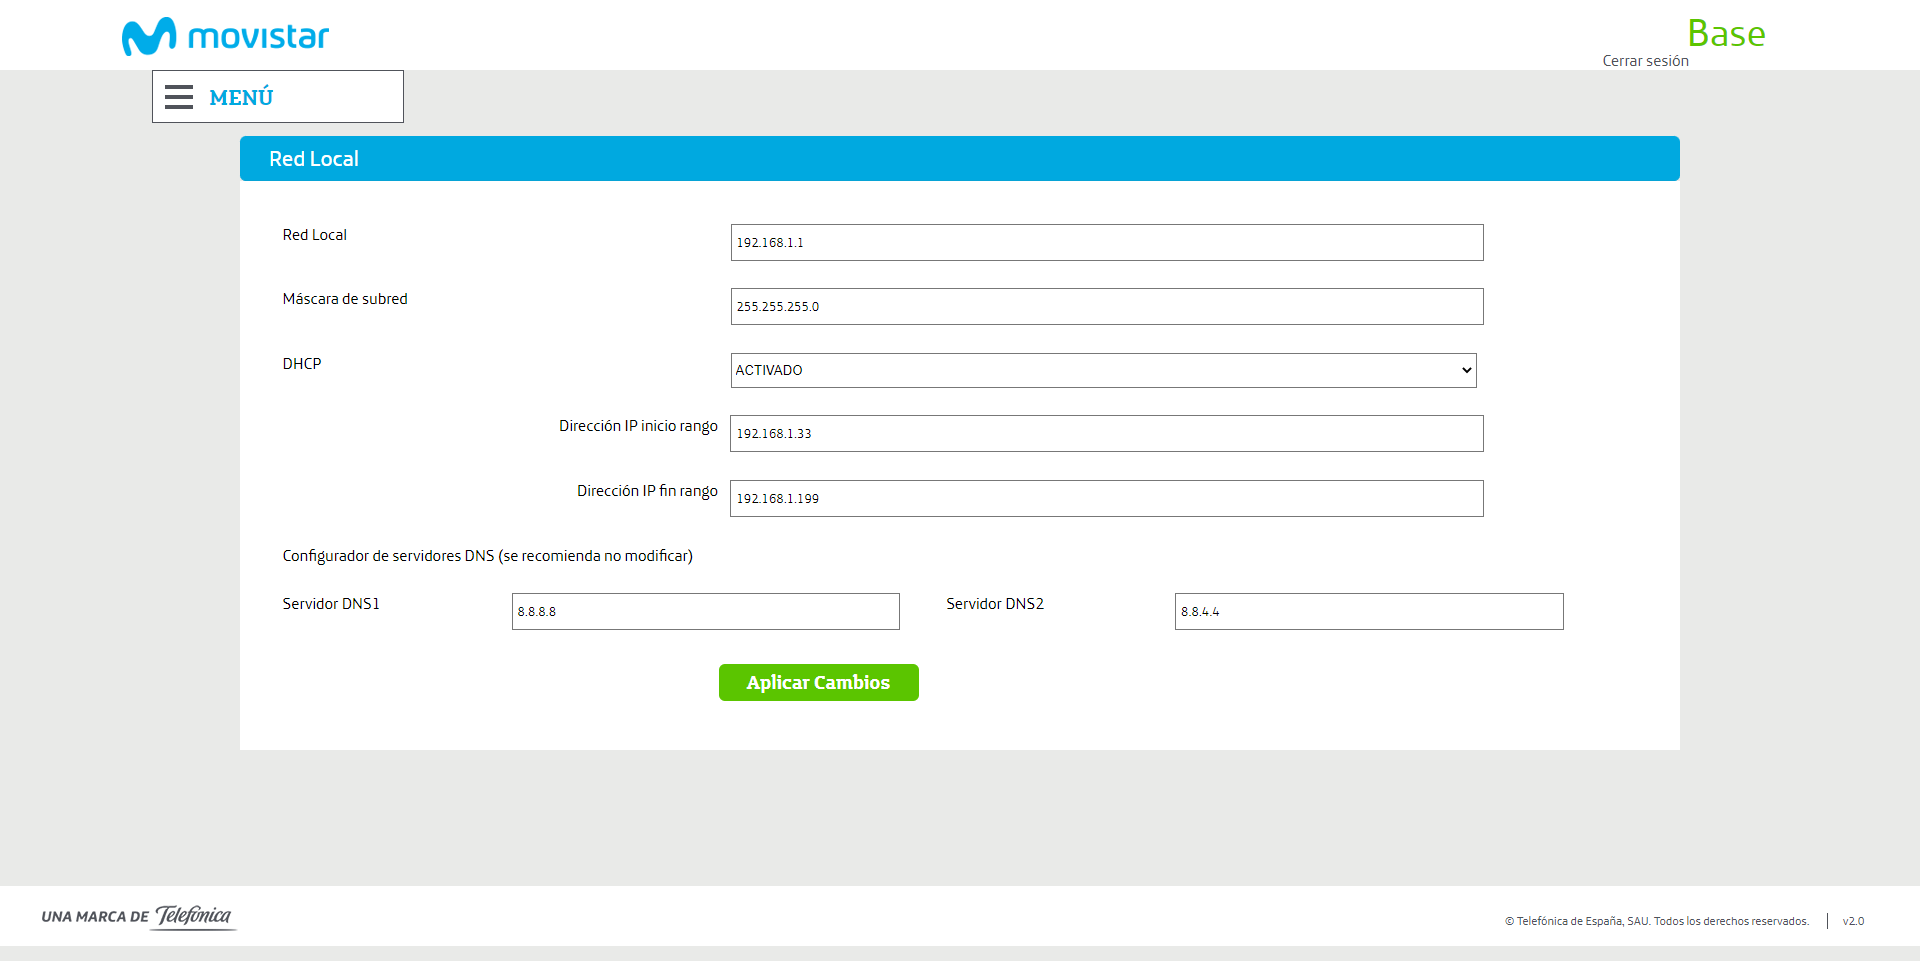Click the Movistar M logo icon
The height and width of the screenshot is (961, 1920).
coord(148,36)
